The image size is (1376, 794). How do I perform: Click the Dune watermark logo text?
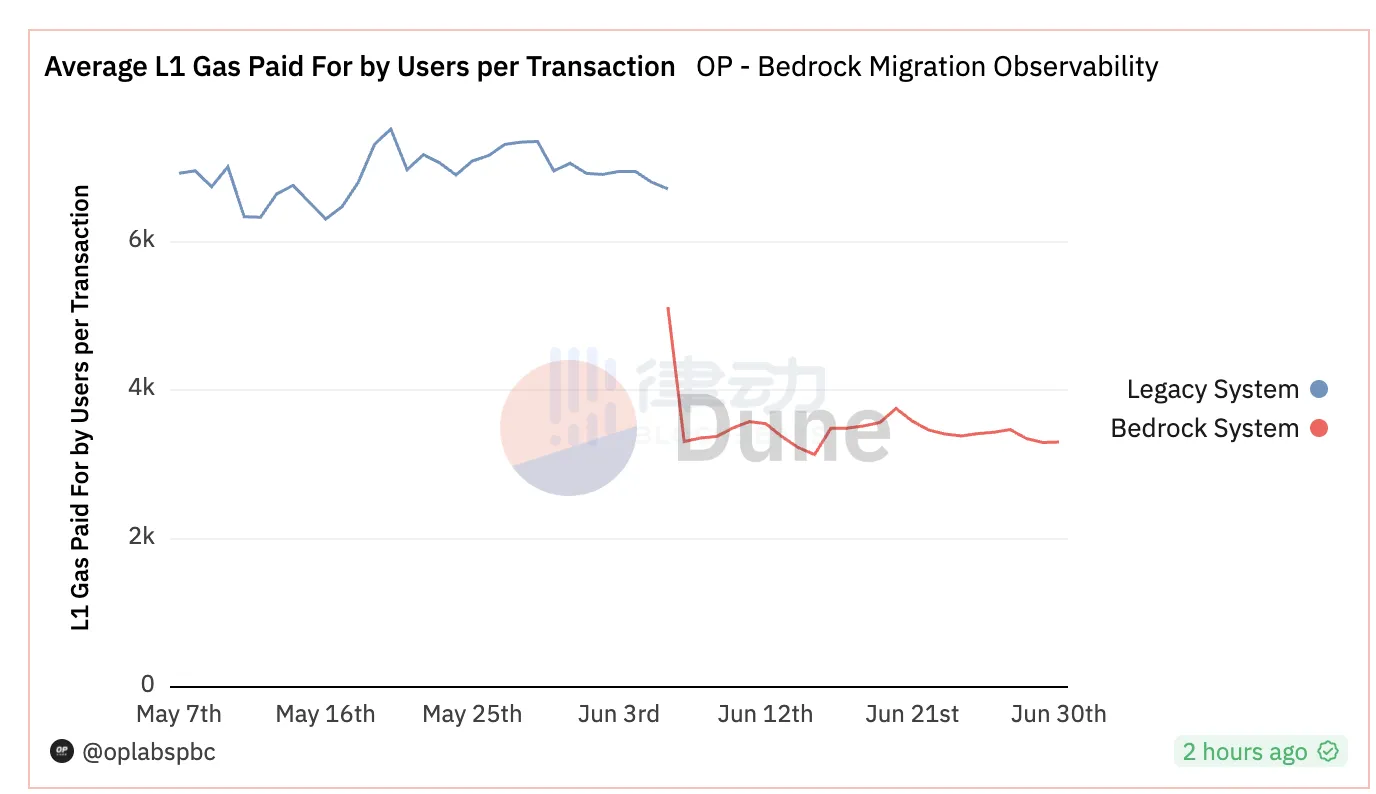click(x=782, y=430)
